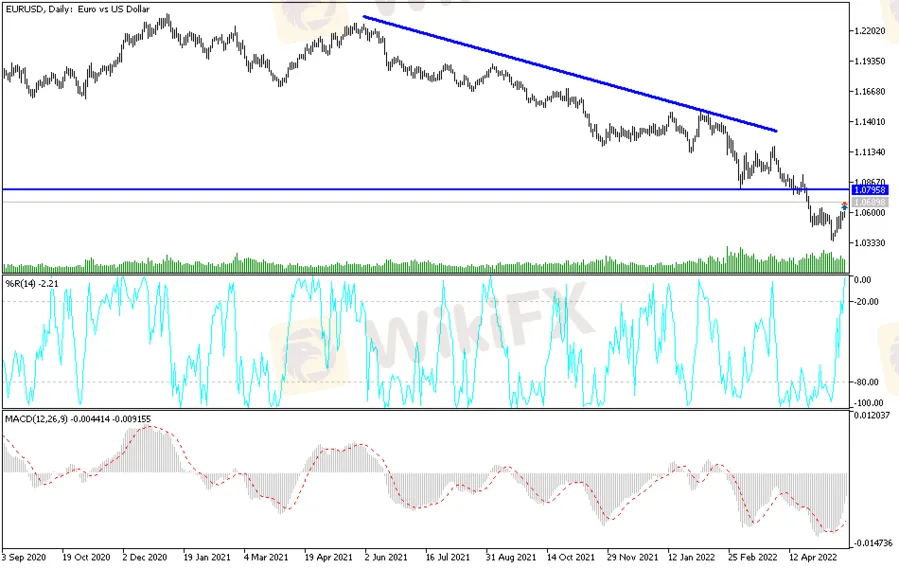Click the 0.00 level on the %R scale
The width and height of the screenshot is (899, 568).
[863, 280]
